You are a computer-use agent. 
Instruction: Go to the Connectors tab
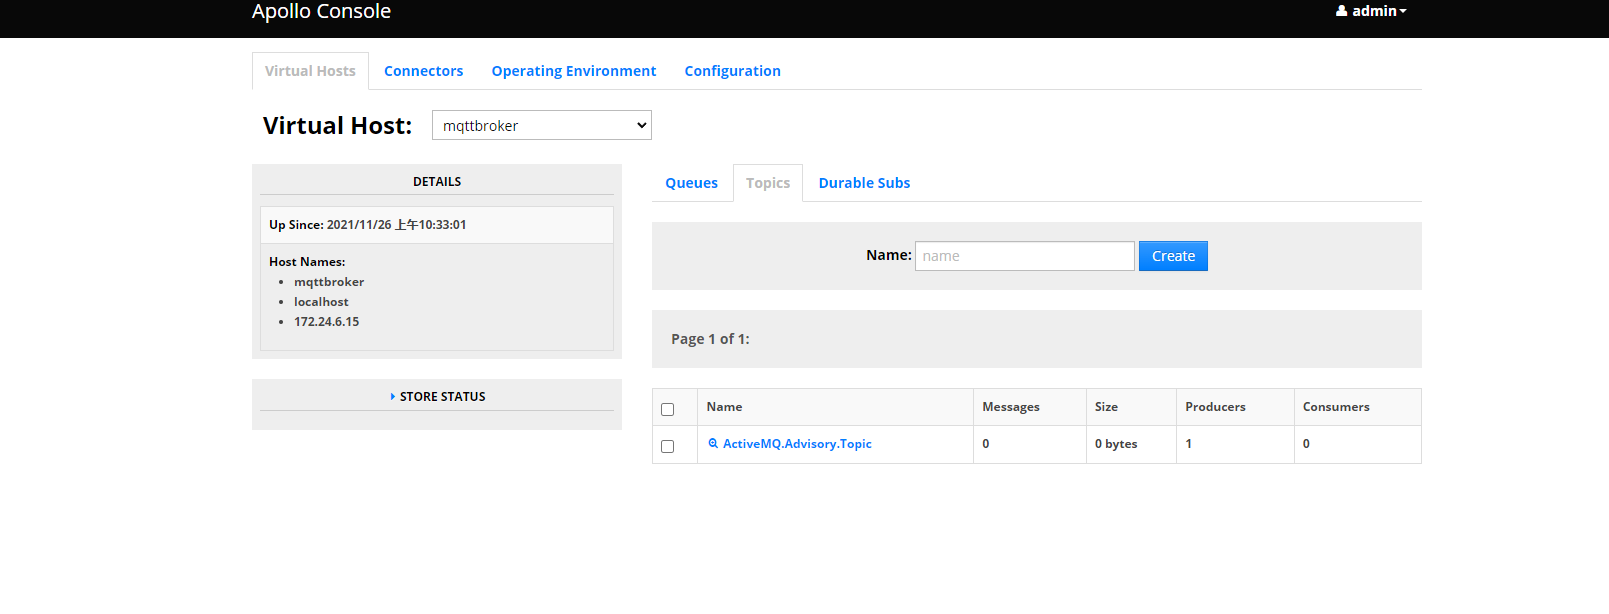423,71
